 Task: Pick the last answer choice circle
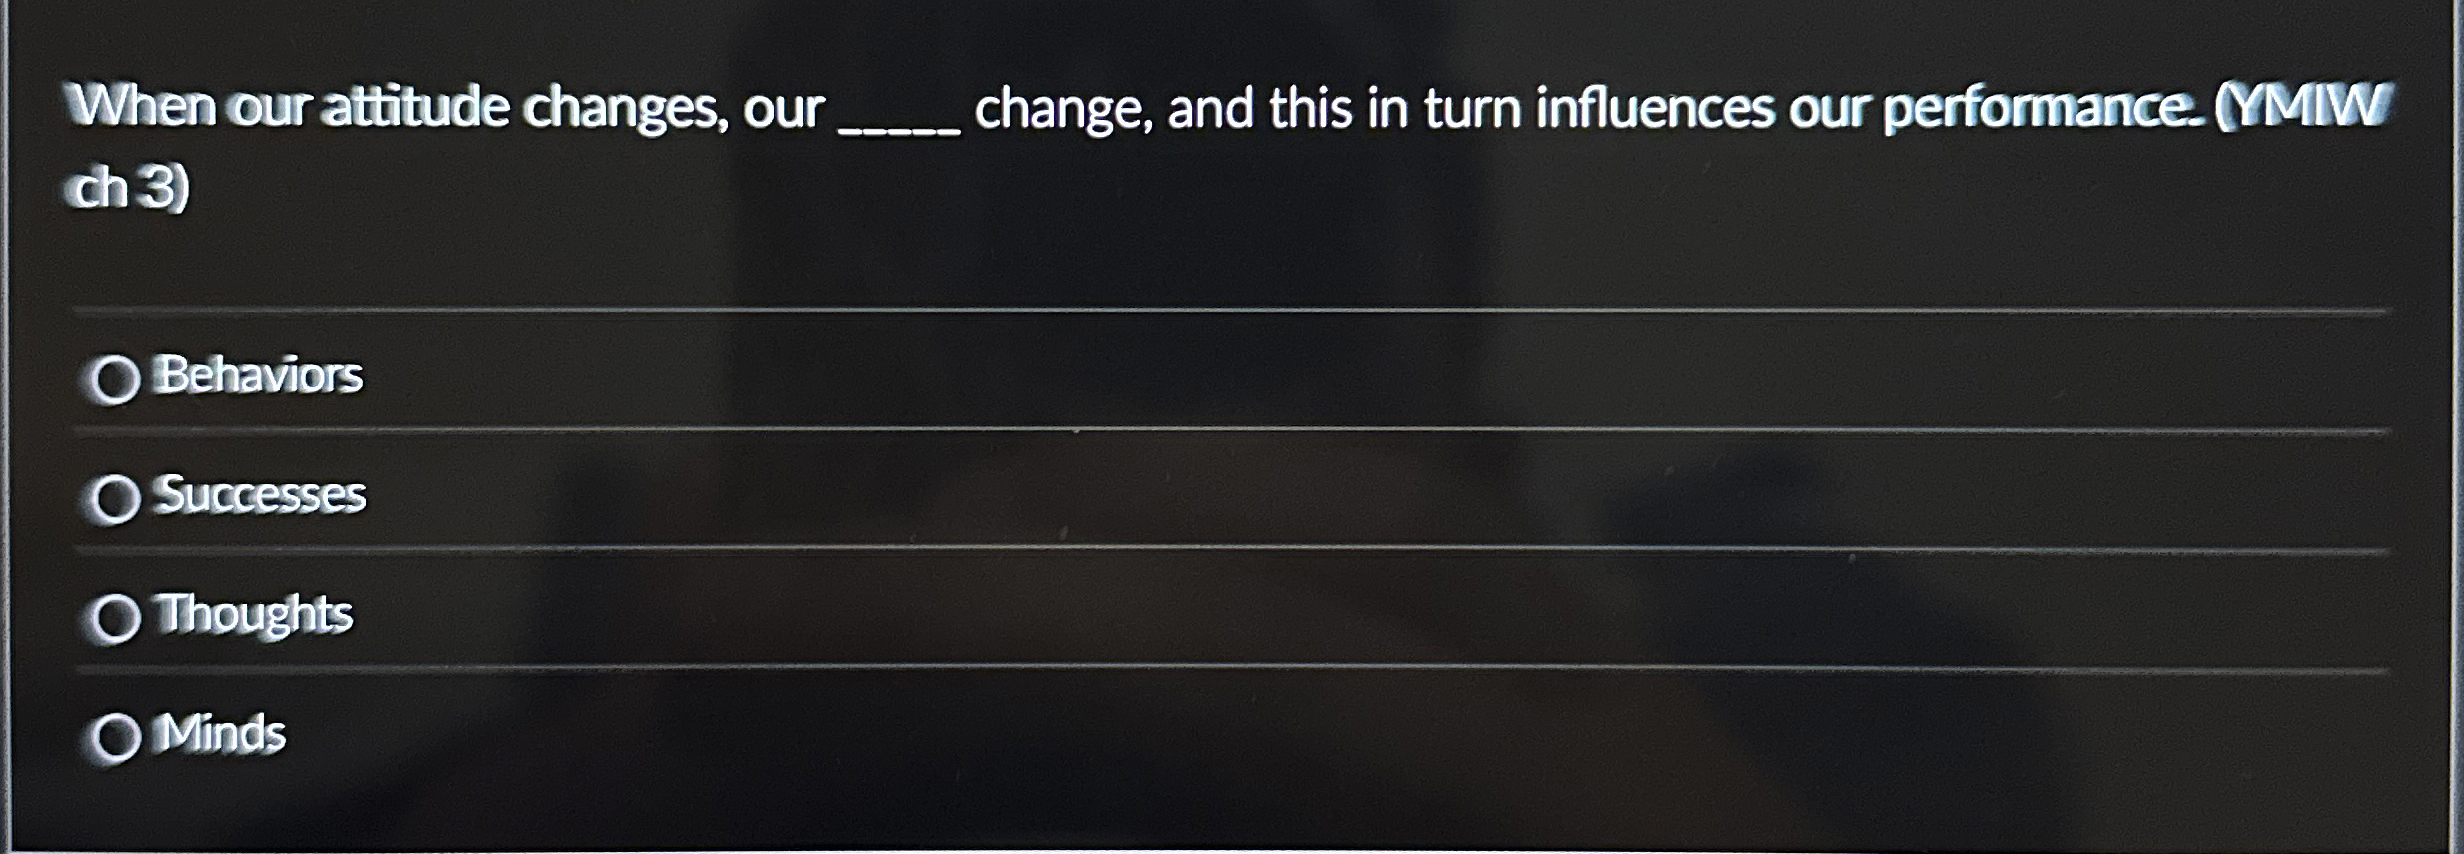coord(115,737)
